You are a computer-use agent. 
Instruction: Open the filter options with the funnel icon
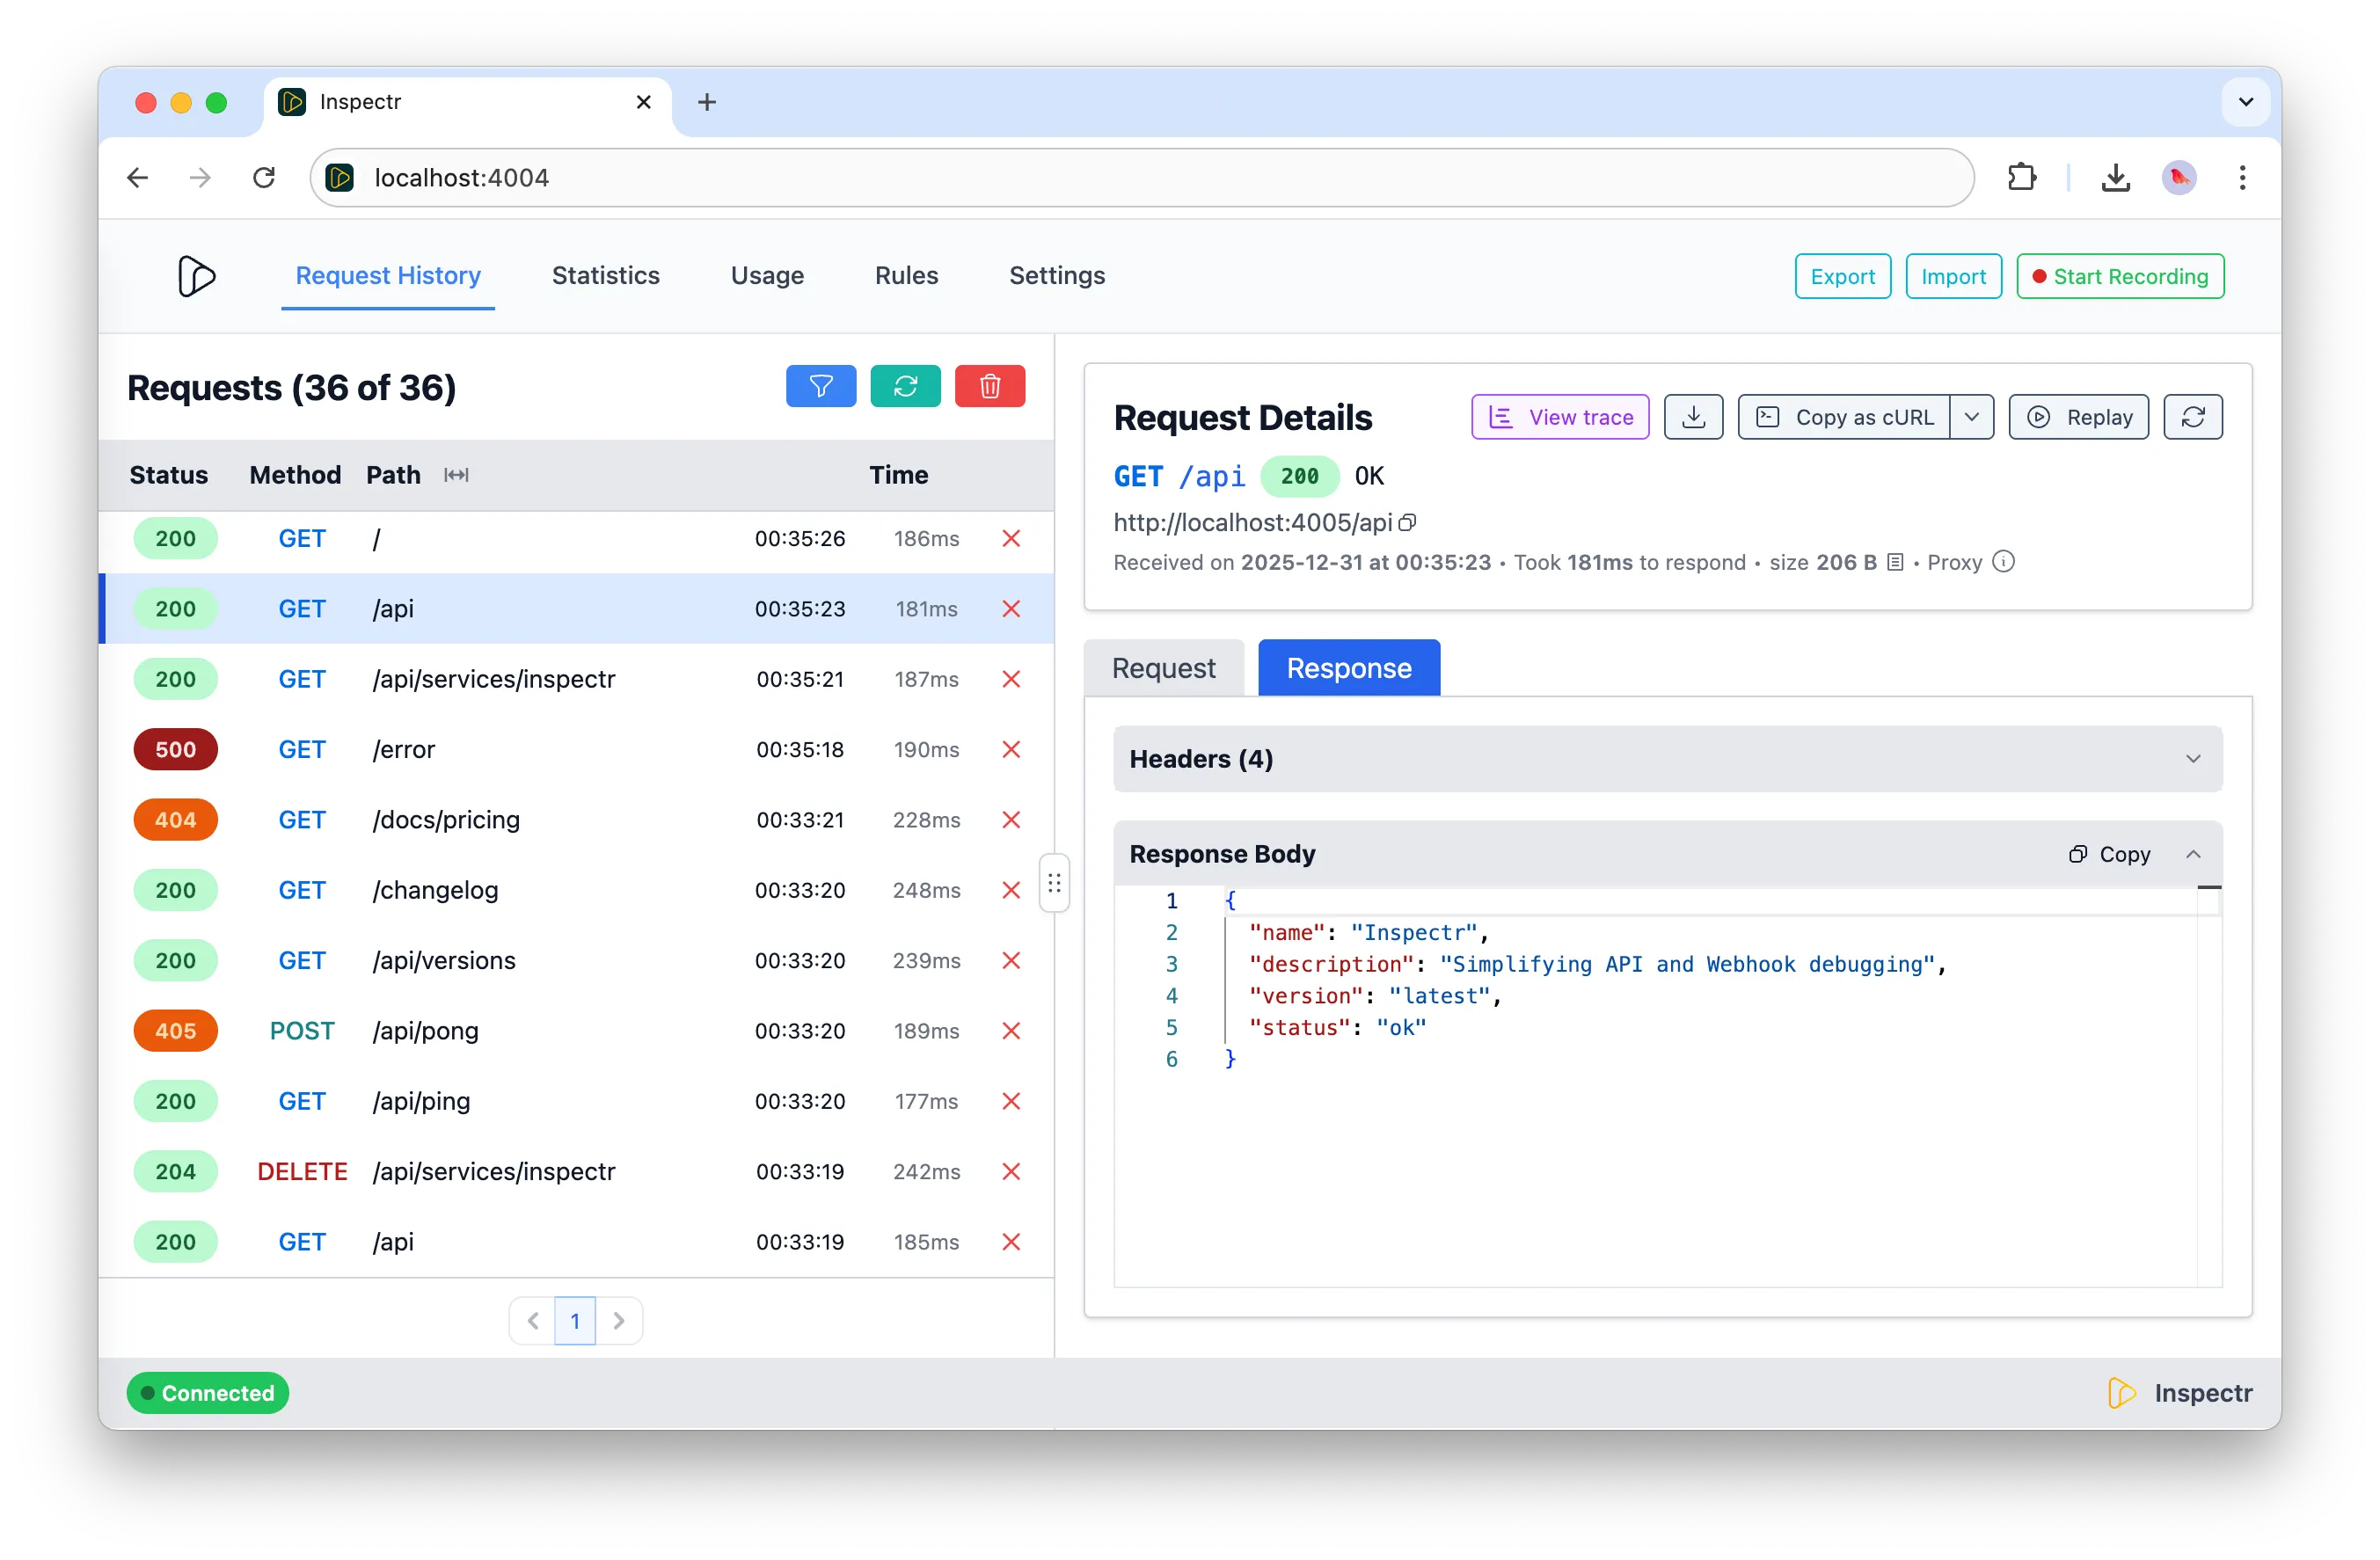(821, 386)
